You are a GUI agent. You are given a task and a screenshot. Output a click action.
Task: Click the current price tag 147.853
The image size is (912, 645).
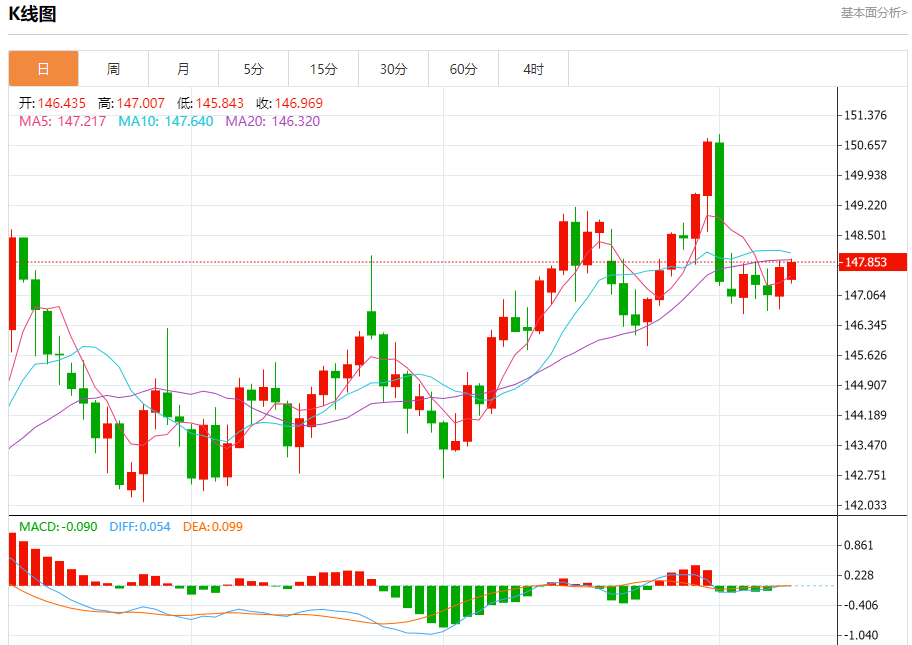pyautogui.click(x=872, y=262)
